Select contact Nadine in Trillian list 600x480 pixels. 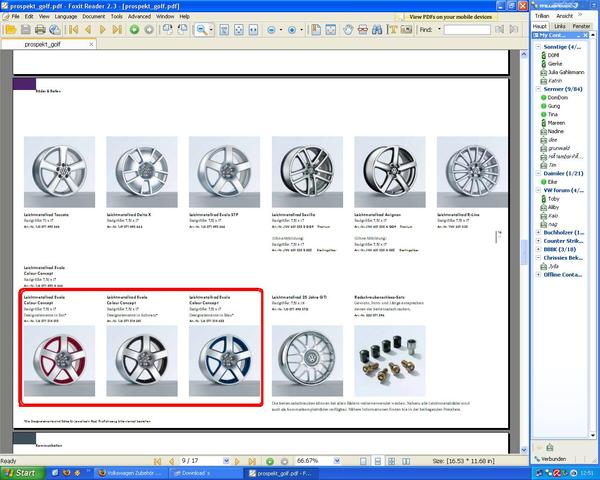pos(553,131)
